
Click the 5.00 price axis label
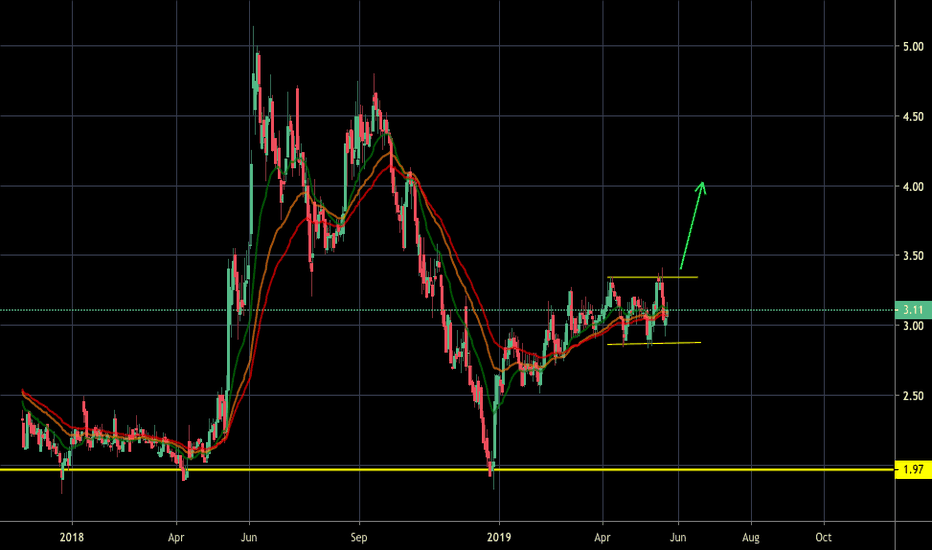[914, 46]
